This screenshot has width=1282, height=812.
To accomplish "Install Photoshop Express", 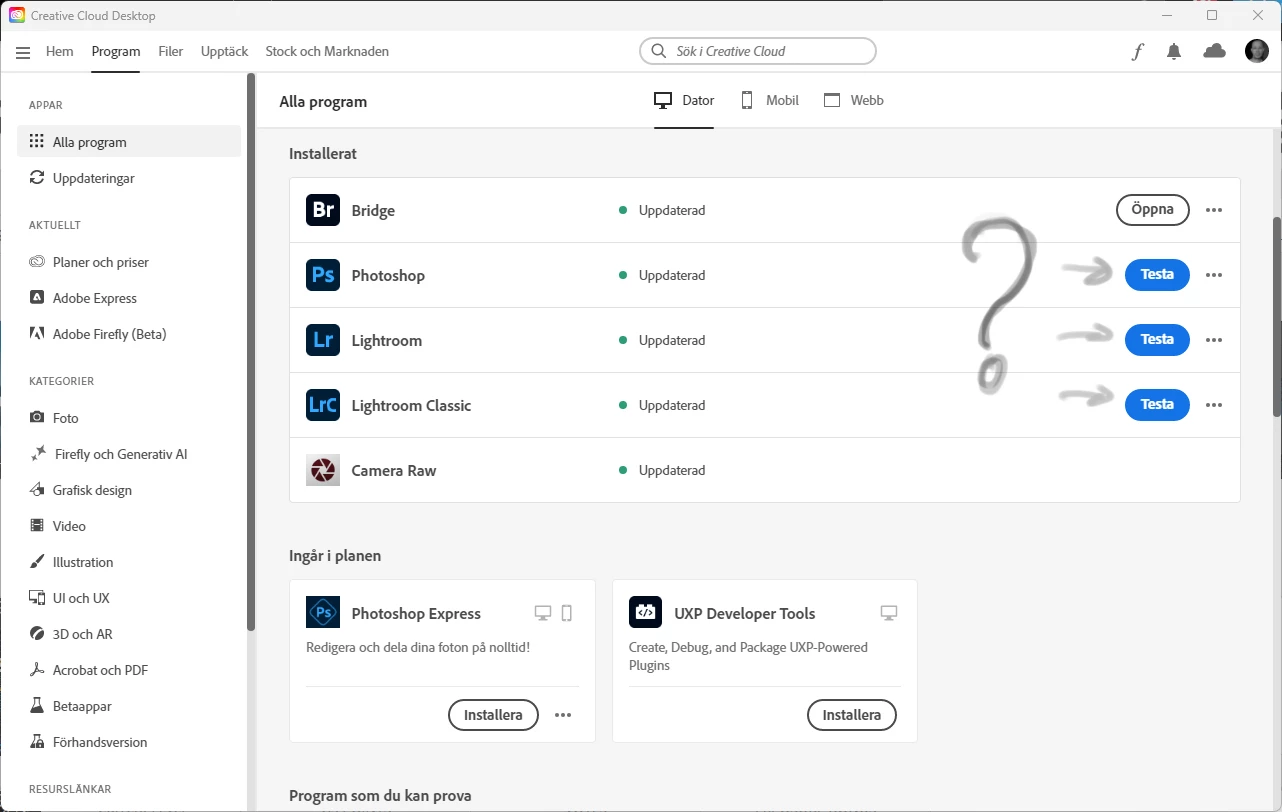I will (493, 715).
